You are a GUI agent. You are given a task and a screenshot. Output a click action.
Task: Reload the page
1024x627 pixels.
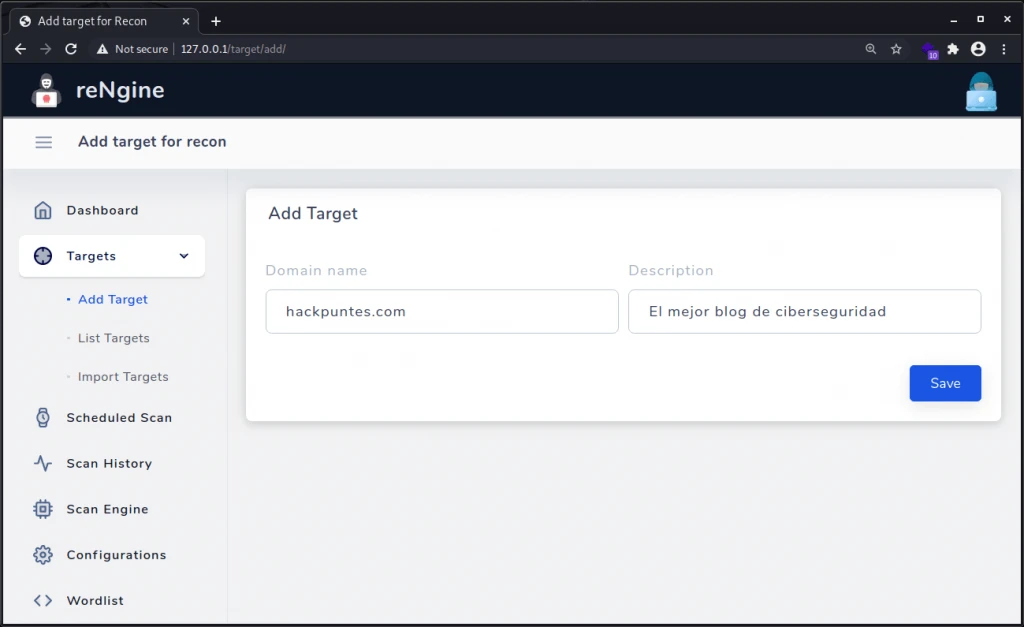pyautogui.click(x=71, y=49)
